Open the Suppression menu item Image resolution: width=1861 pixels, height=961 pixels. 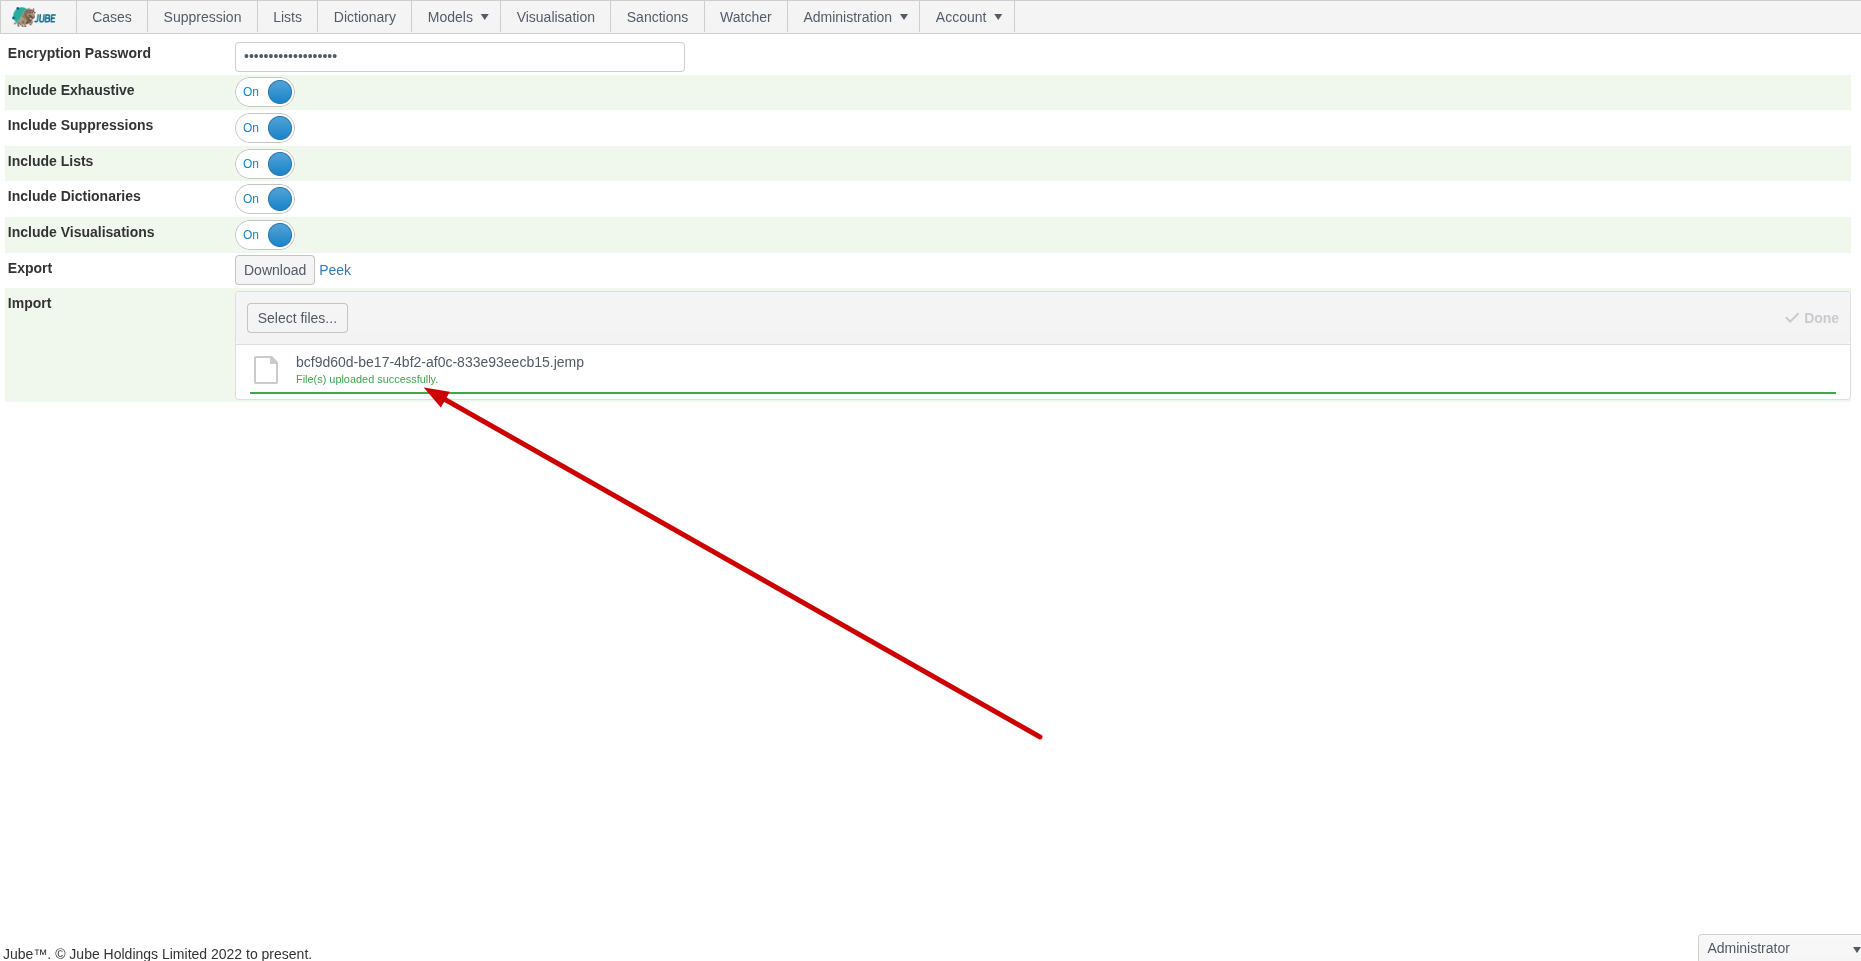point(202,17)
